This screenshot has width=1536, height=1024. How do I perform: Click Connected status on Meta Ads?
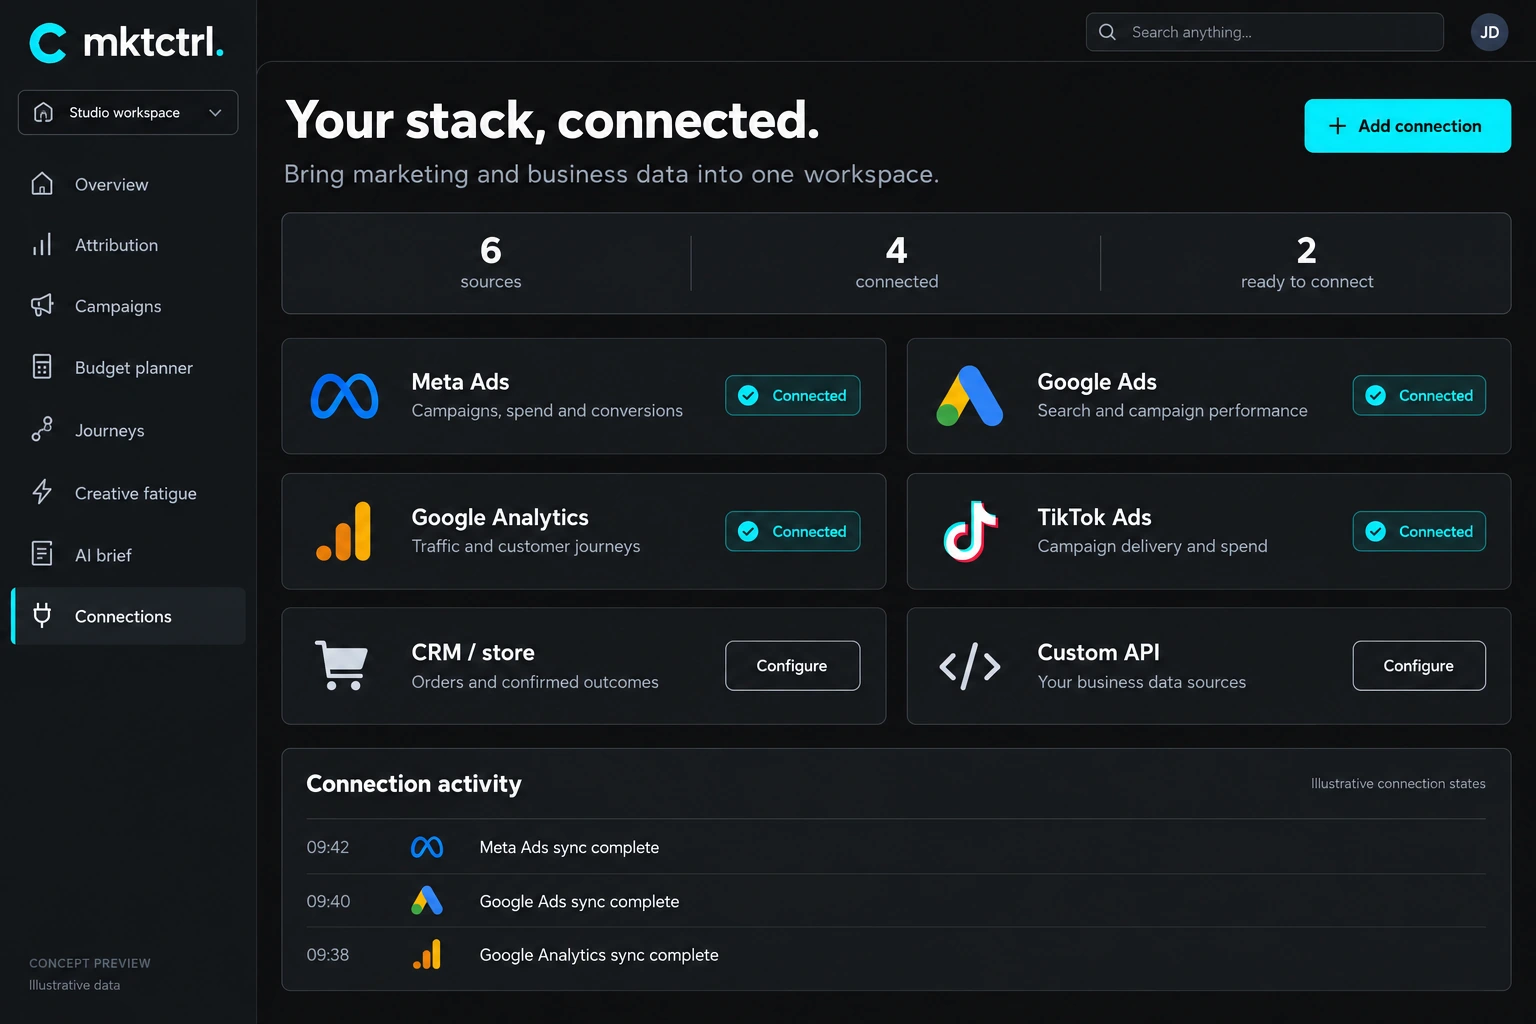coord(793,396)
